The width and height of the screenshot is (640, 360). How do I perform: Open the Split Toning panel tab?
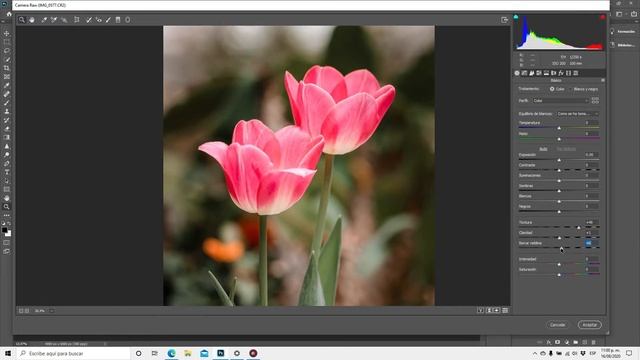tap(547, 73)
